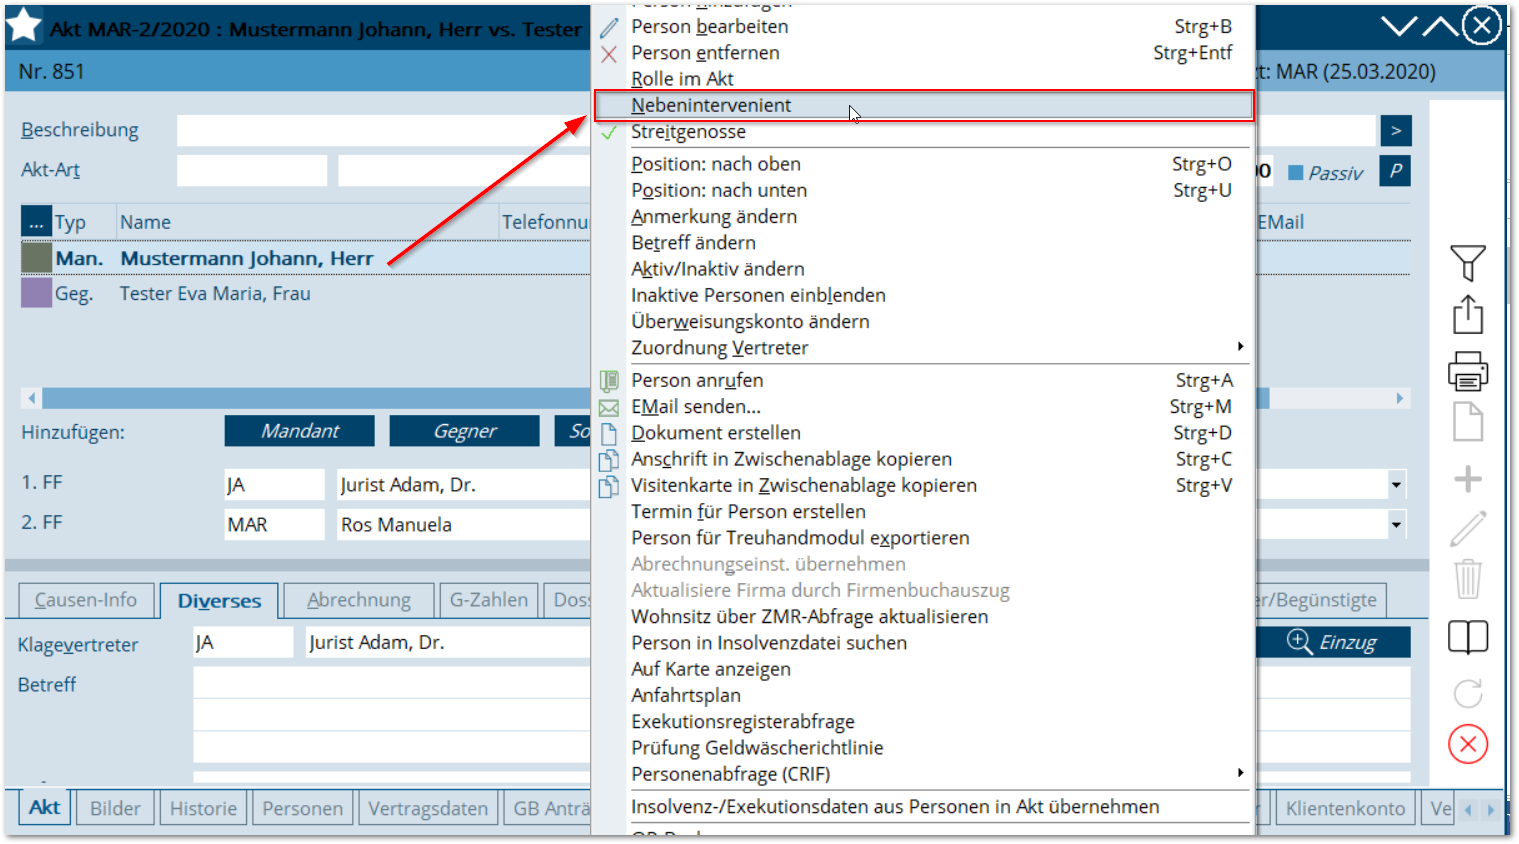
Task: Choose Anmerkung ändern
Action: tap(923, 216)
